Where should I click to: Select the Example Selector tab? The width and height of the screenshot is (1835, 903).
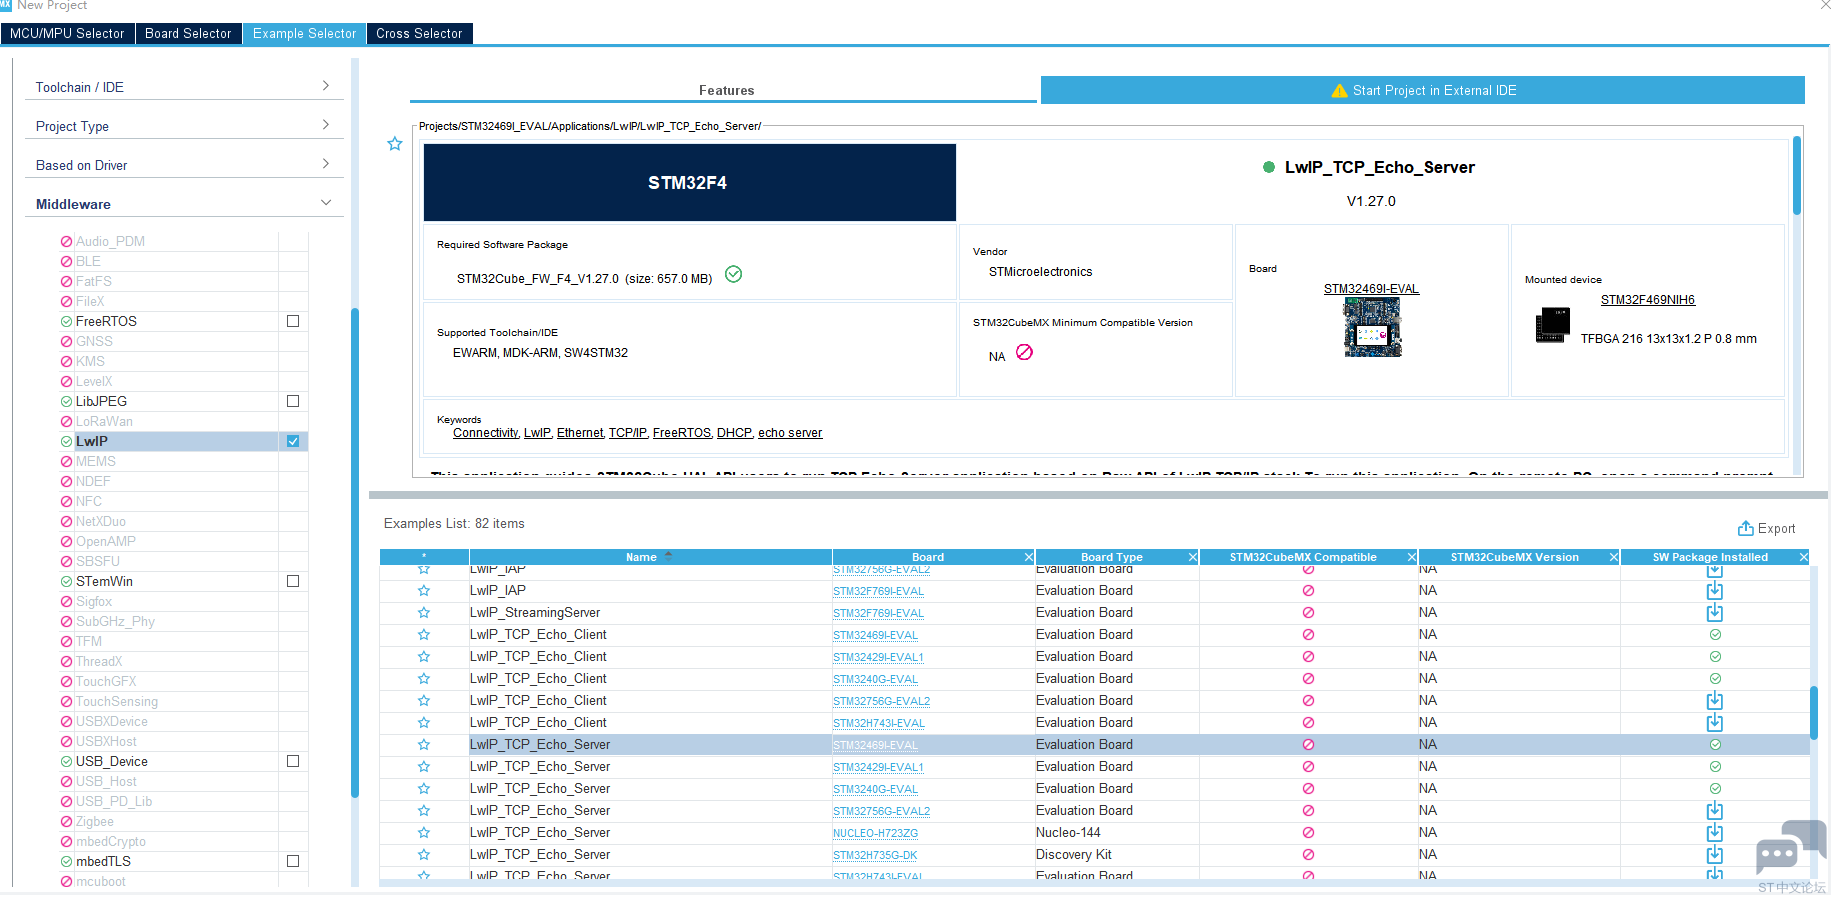[x=304, y=33]
